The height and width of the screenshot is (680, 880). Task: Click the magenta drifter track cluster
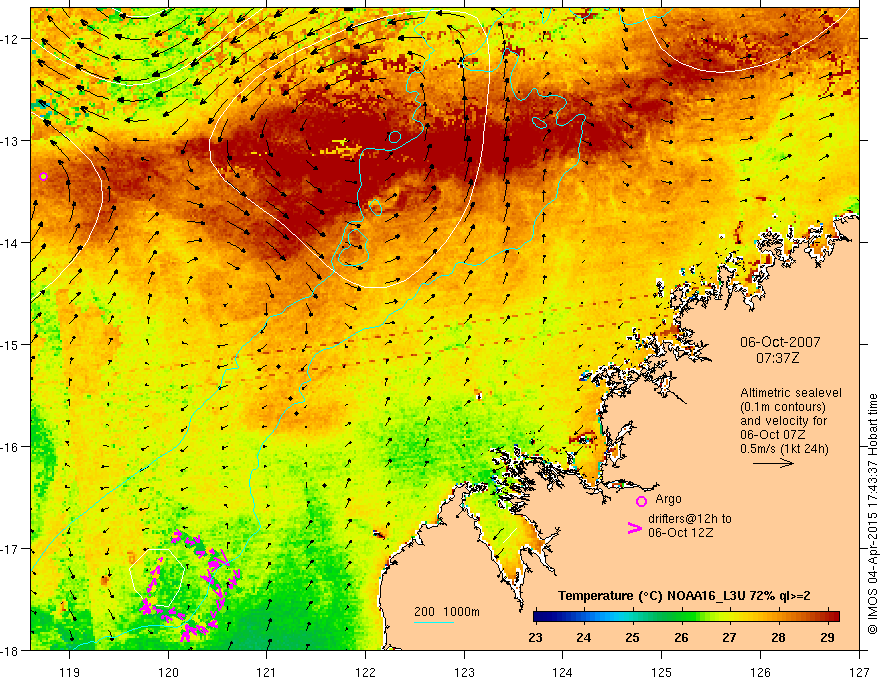191,586
